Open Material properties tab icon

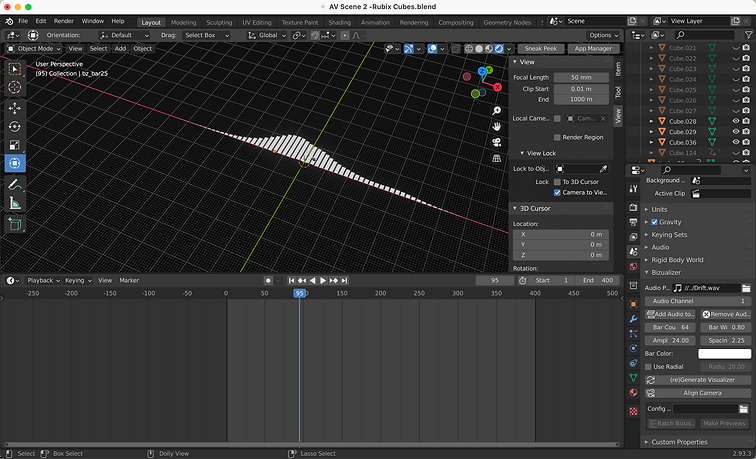pyautogui.click(x=634, y=392)
